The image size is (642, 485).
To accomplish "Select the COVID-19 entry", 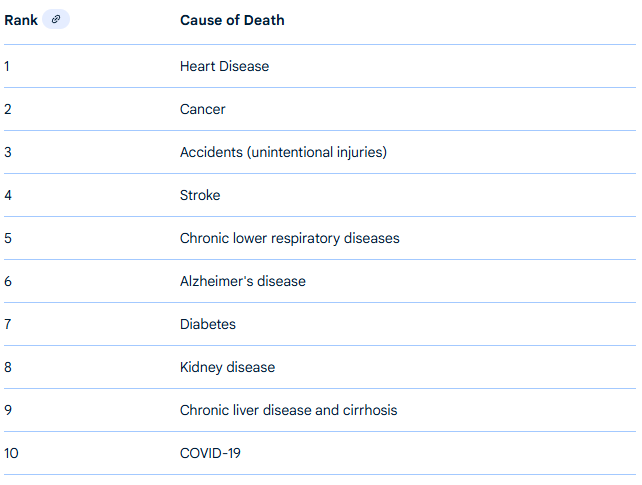I will (210, 453).
